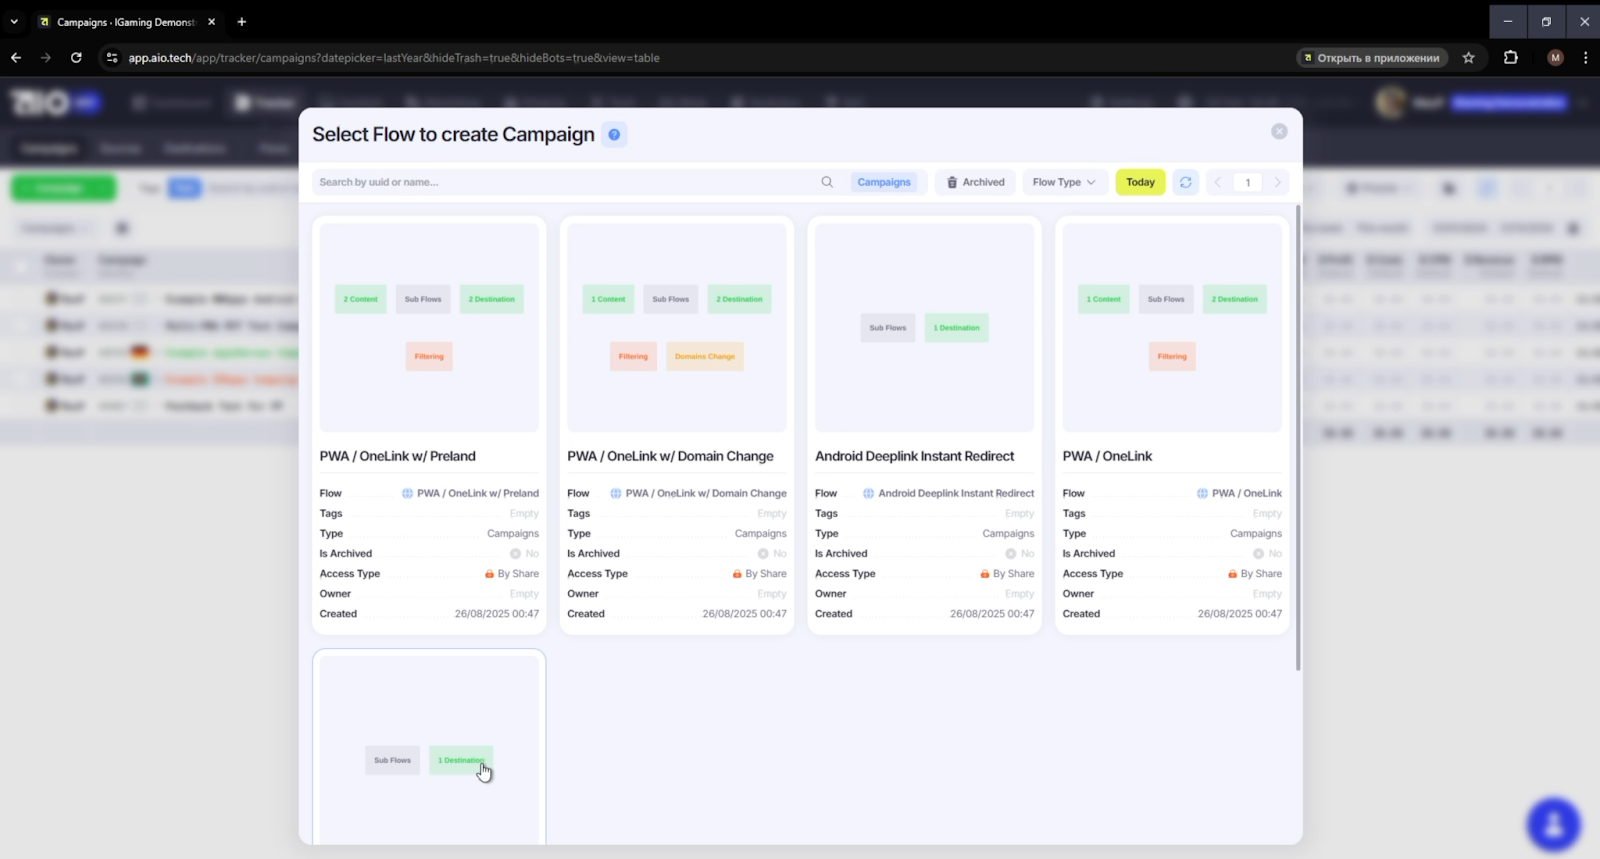The width and height of the screenshot is (1600, 859).
Task: Open a new browser tab
Action: pos(241,21)
